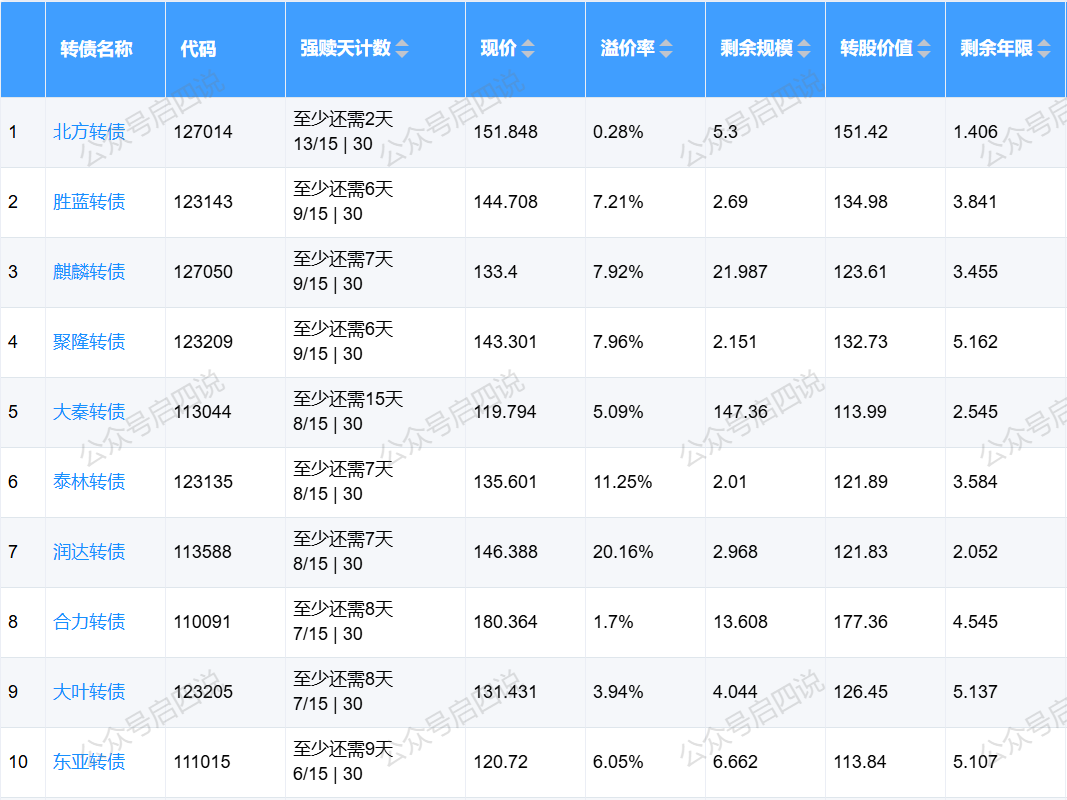Click the sort icon beside 强赎天计数
The height and width of the screenshot is (800, 1067).
coord(402,49)
